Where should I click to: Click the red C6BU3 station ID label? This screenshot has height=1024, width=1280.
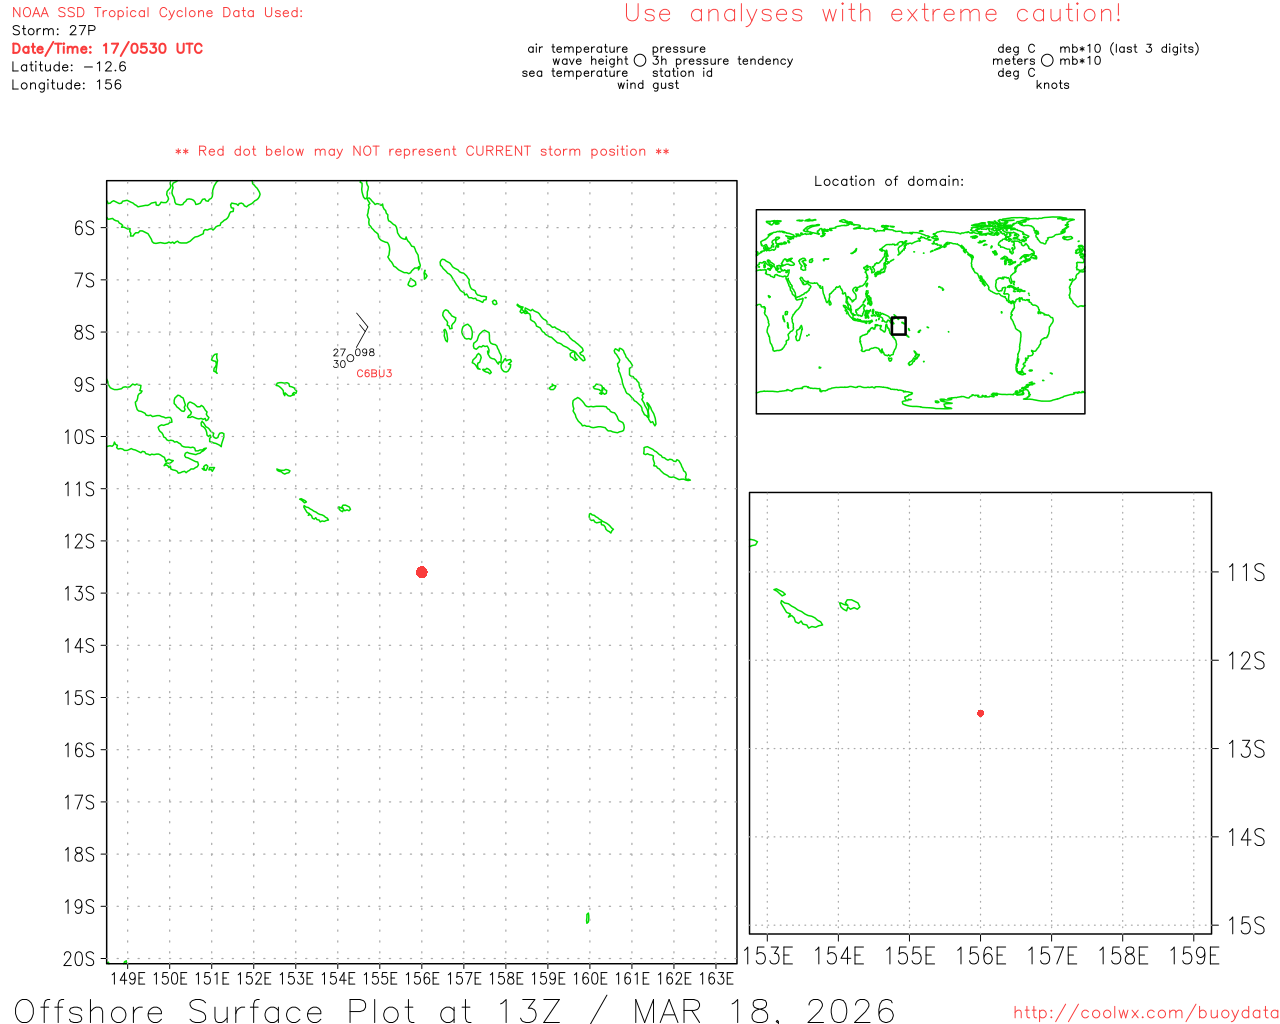click(374, 374)
